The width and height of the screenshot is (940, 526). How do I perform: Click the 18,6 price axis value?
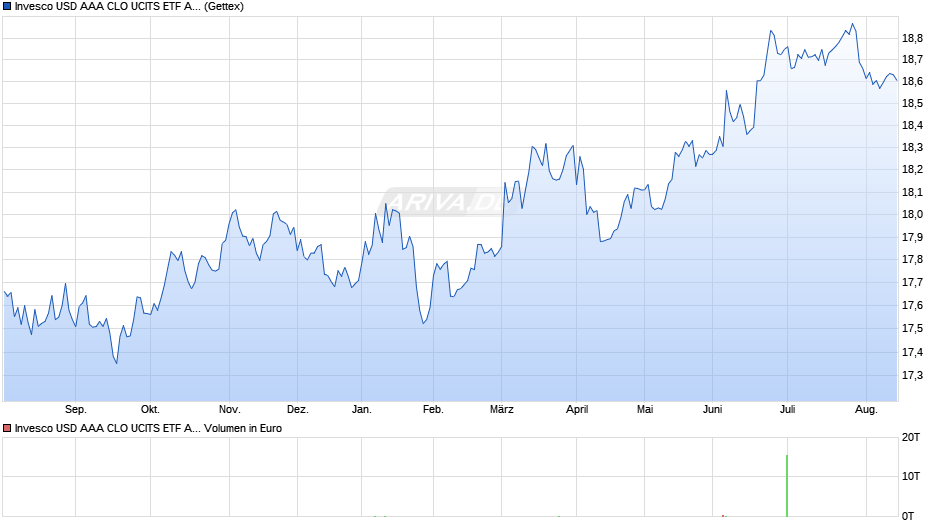[x=912, y=82]
